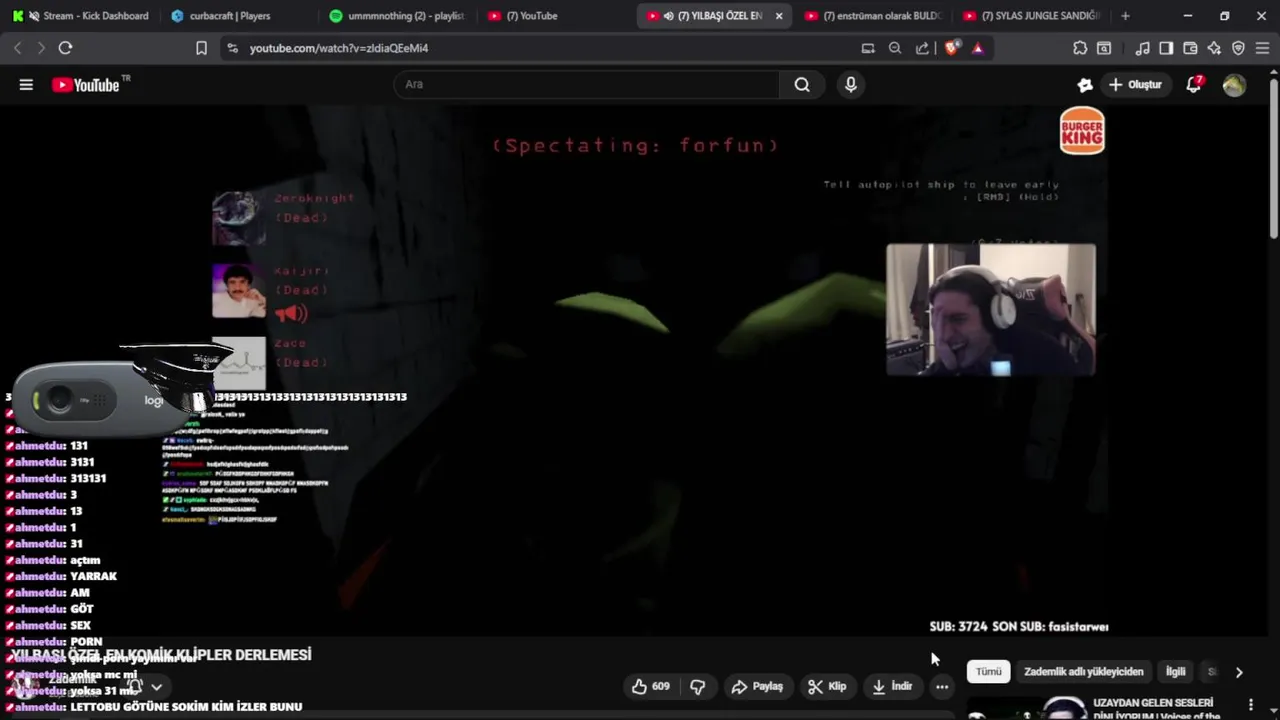
Task: Click the toolbar icon right of extensions puzzle
Action: pyautogui.click(x=1104, y=48)
